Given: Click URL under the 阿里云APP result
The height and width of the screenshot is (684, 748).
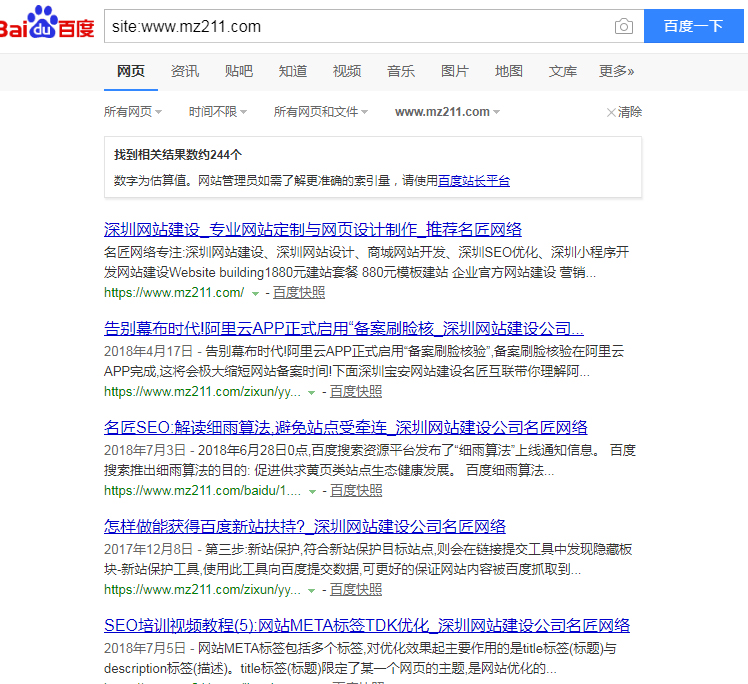Looking at the screenshot, I should pyautogui.click(x=202, y=392).
